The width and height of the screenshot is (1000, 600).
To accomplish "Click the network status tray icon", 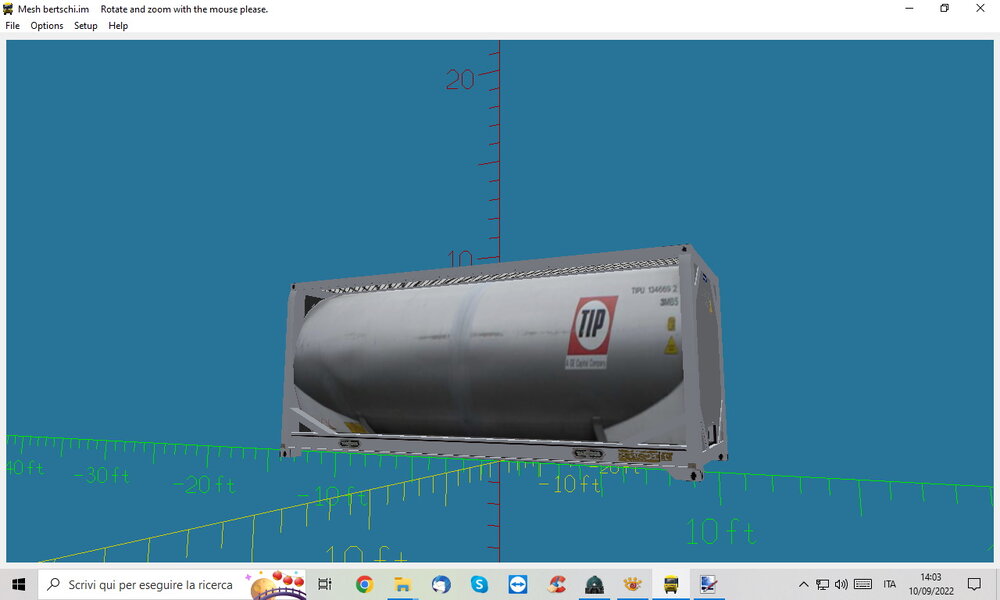I will (823, 584).
